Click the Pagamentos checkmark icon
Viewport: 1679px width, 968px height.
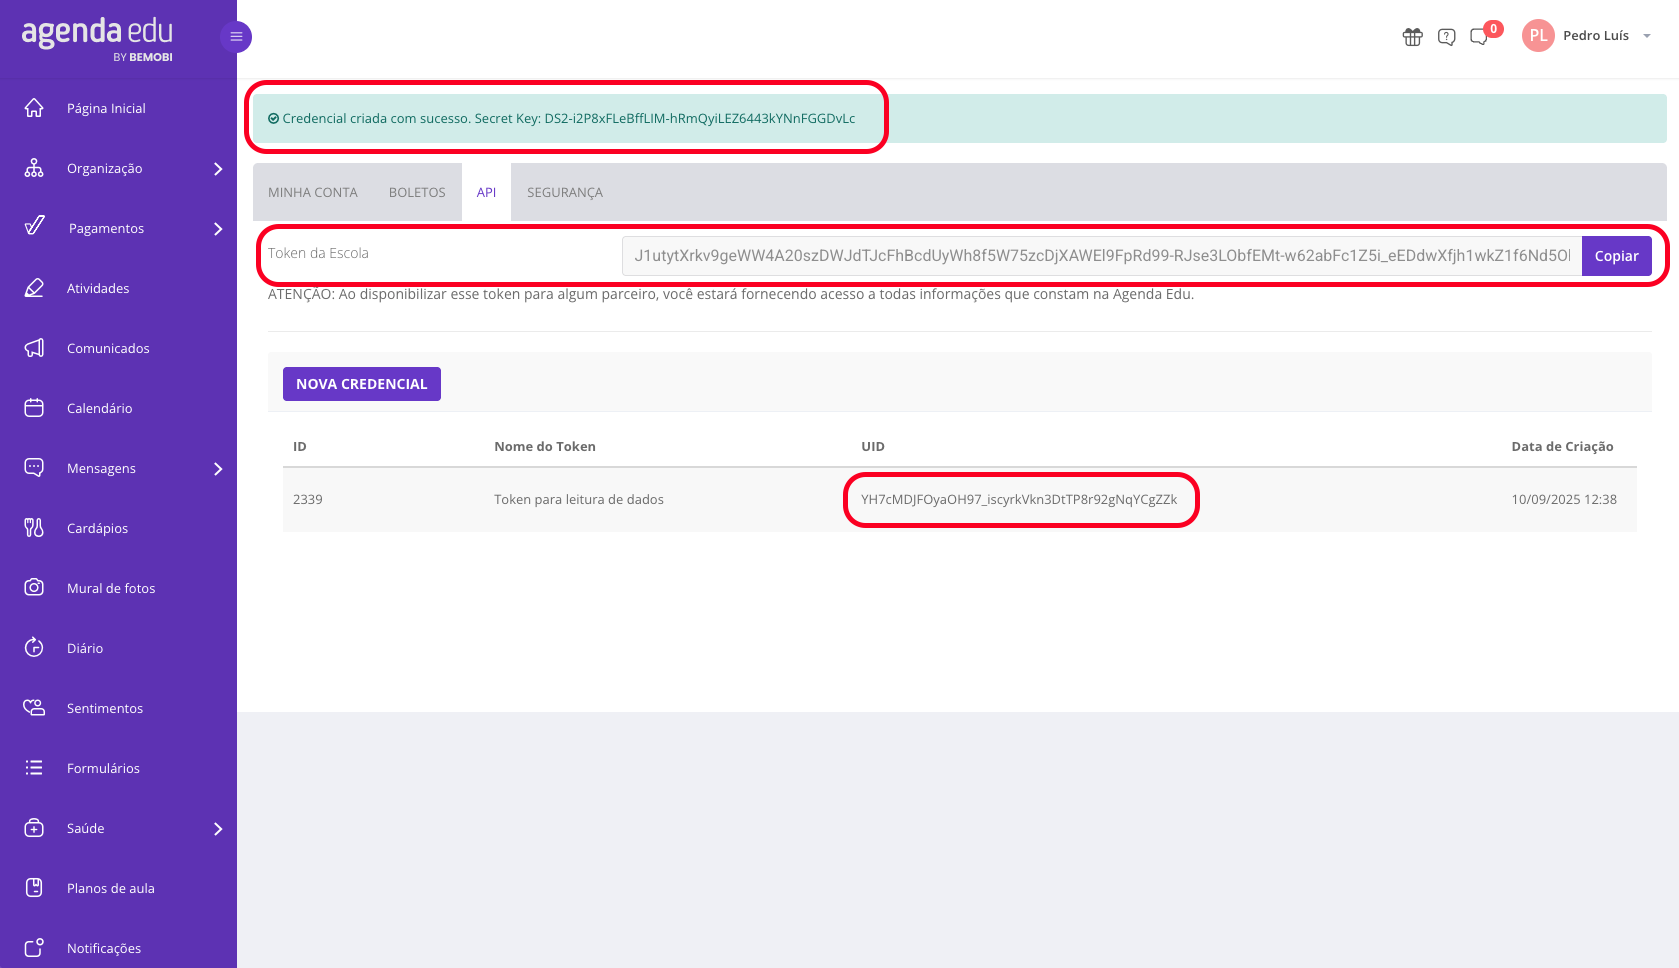(34, 226)
